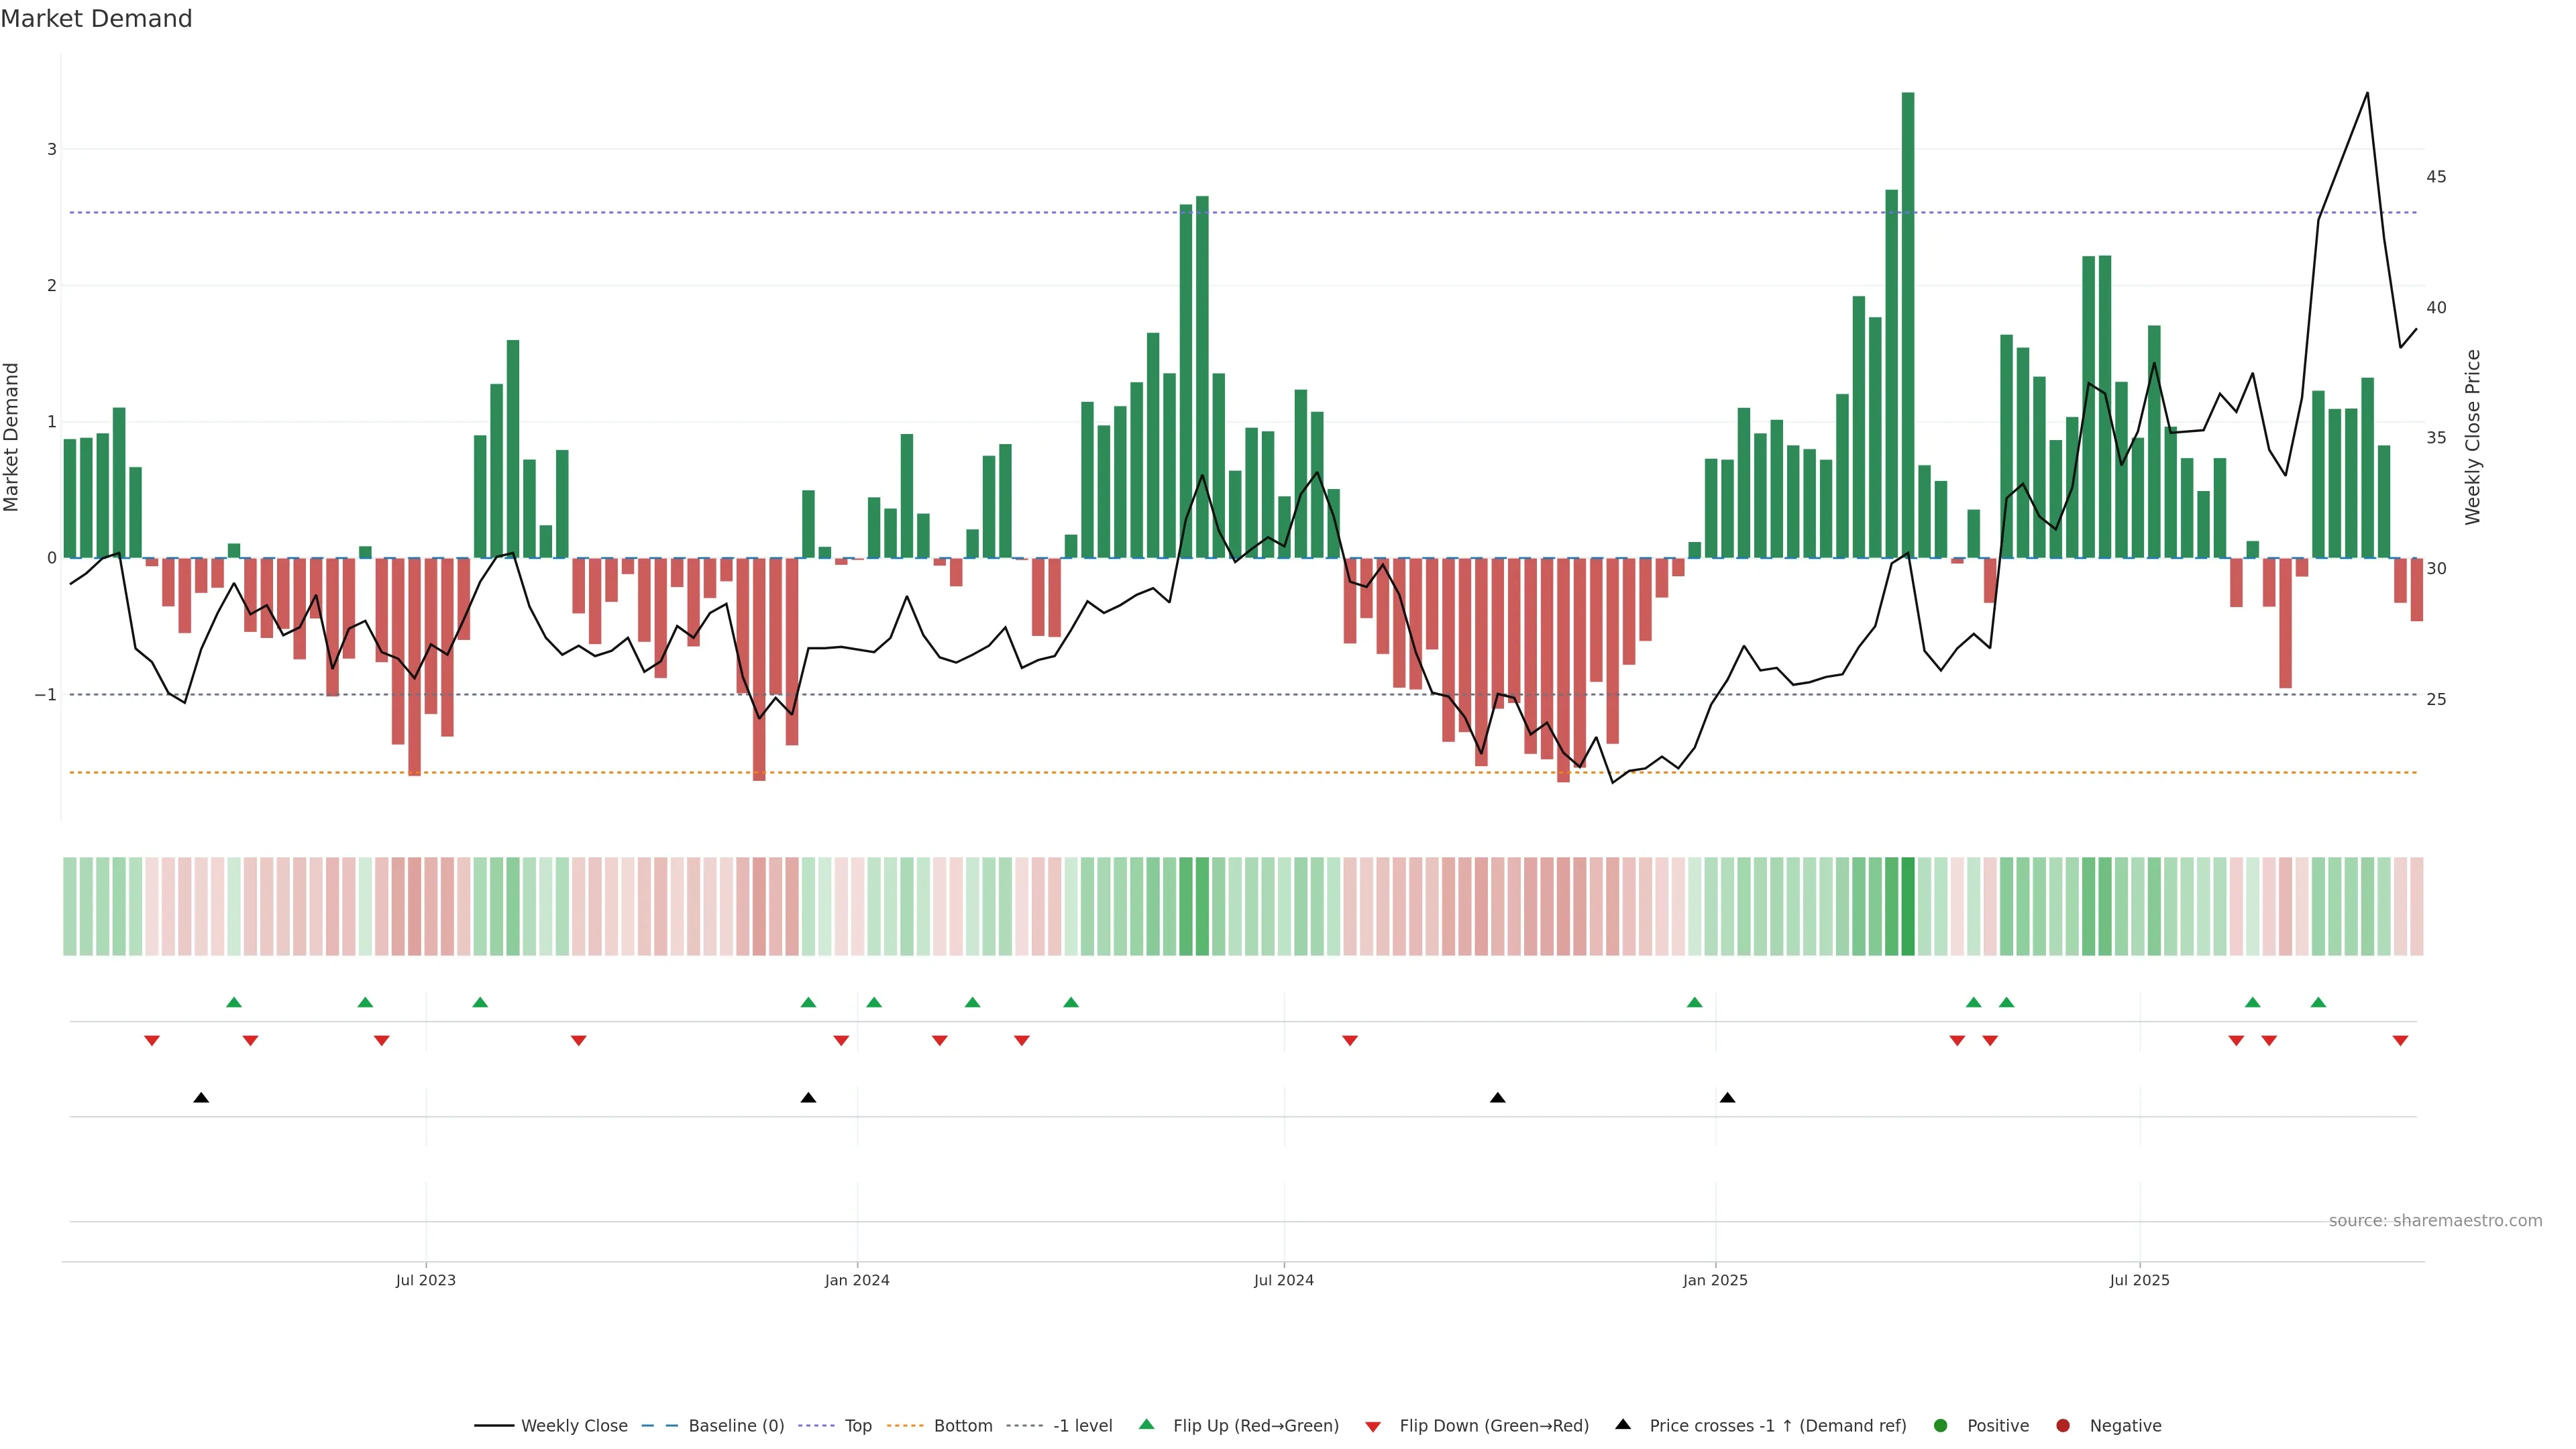The image size is (2576, 1449).
Task: Click the green Flip Up legend triangle
Action: pos(1147,1425)
